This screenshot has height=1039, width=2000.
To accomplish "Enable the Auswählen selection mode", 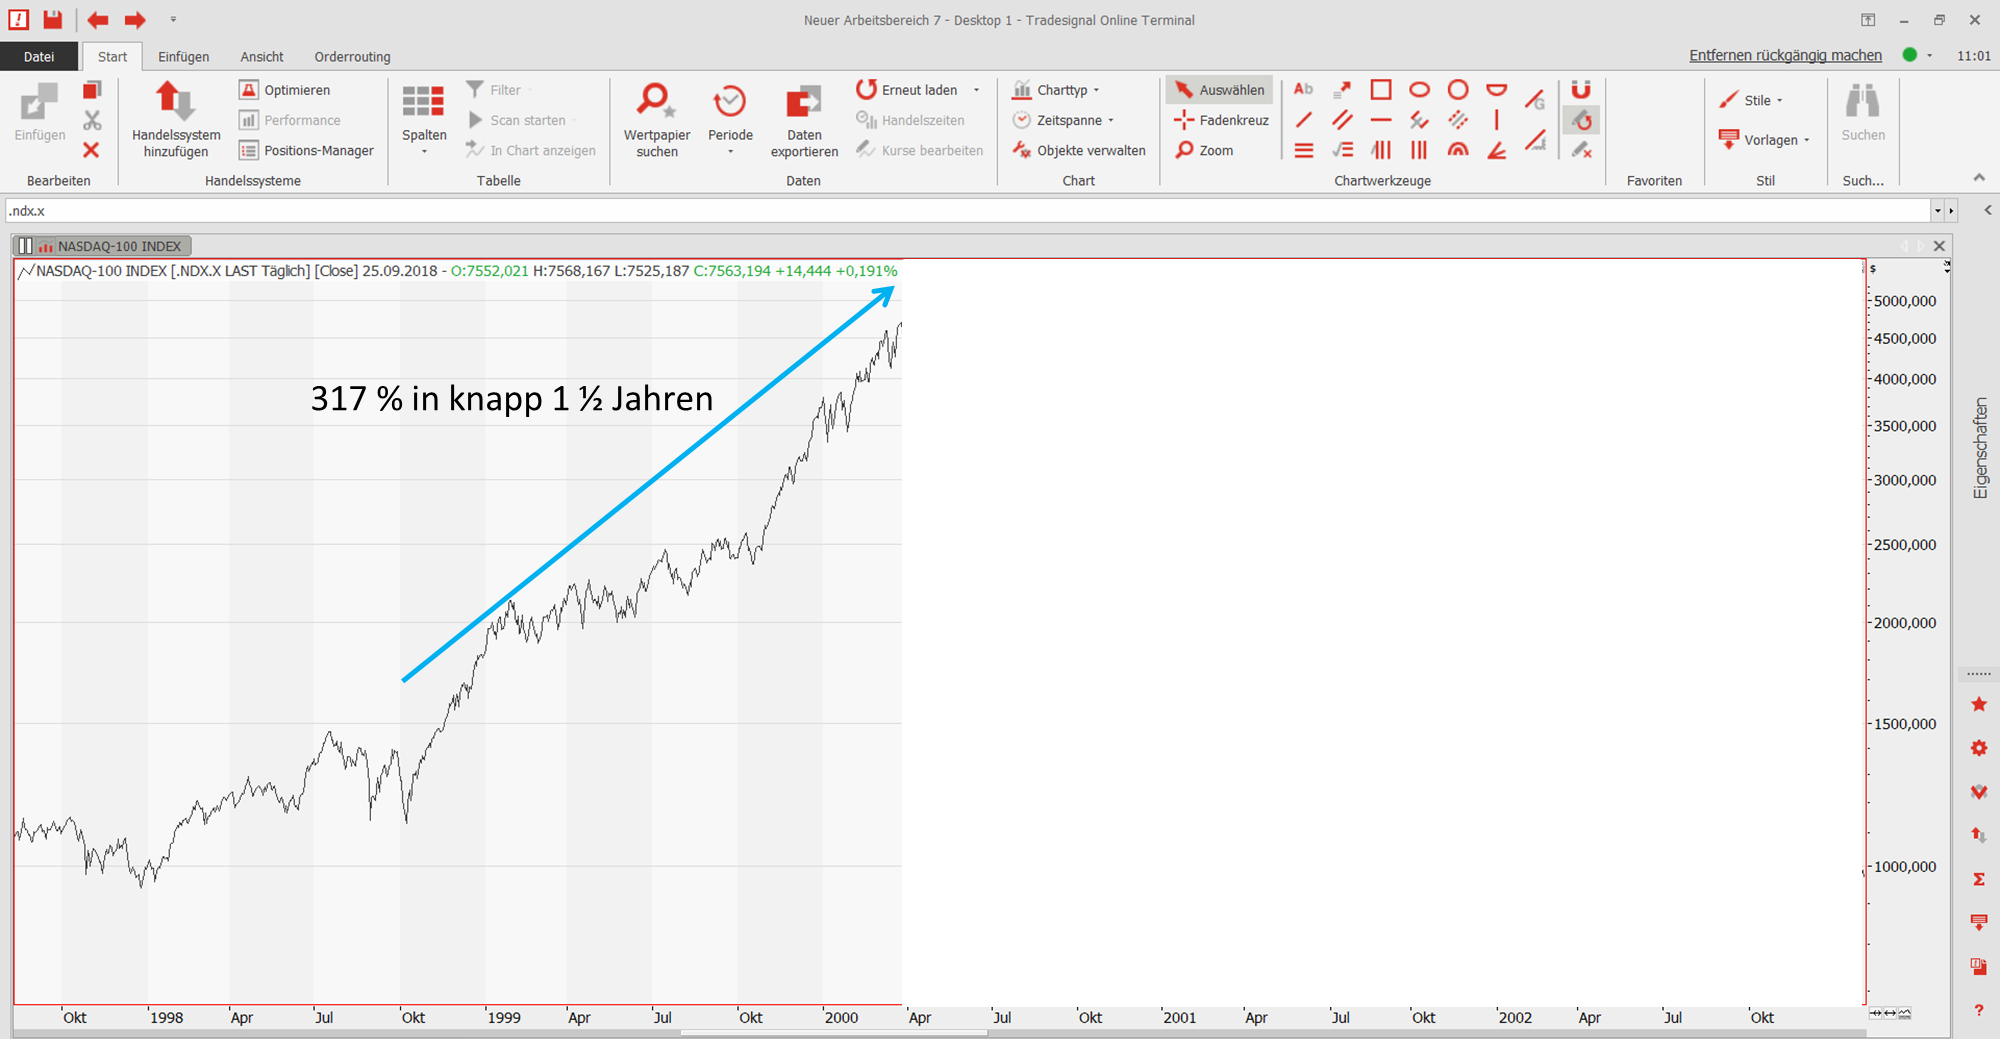I will tap(1220, 90).
